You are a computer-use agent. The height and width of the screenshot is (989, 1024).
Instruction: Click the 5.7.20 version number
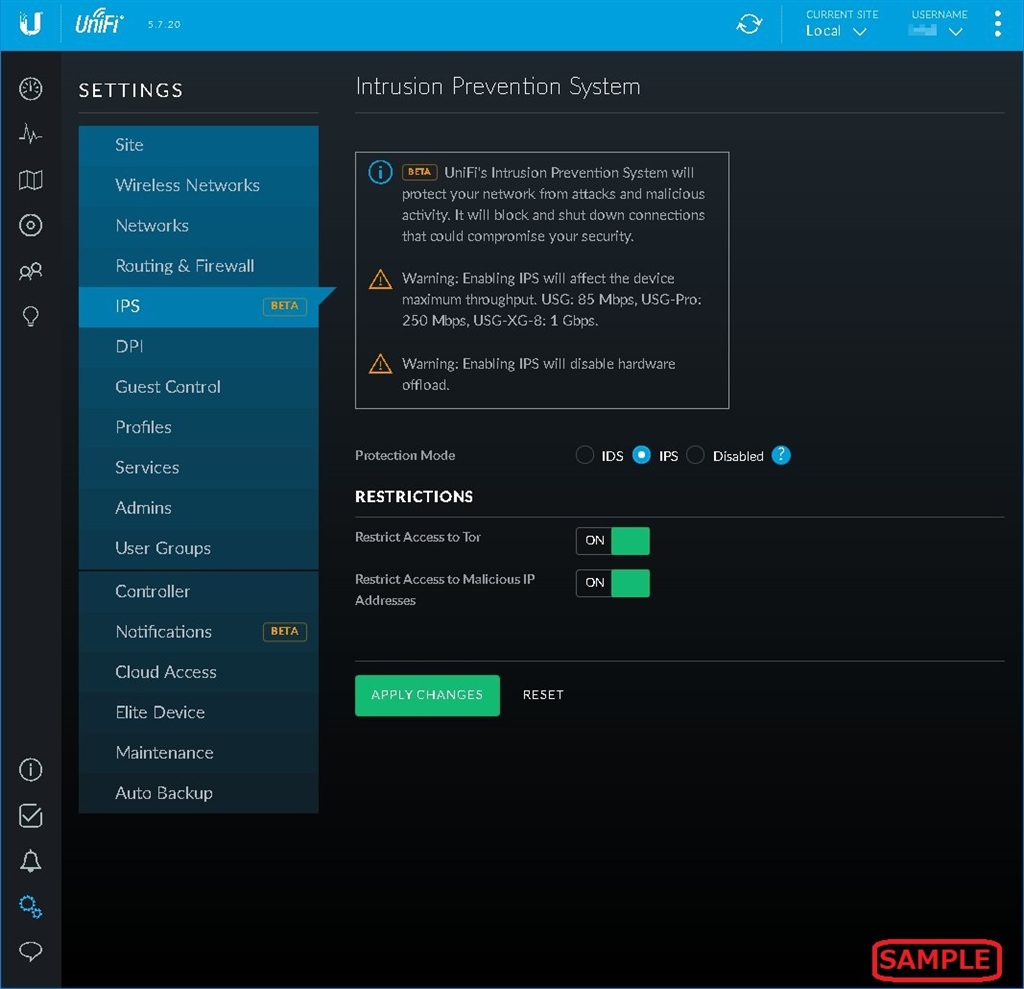coord(164,25)
